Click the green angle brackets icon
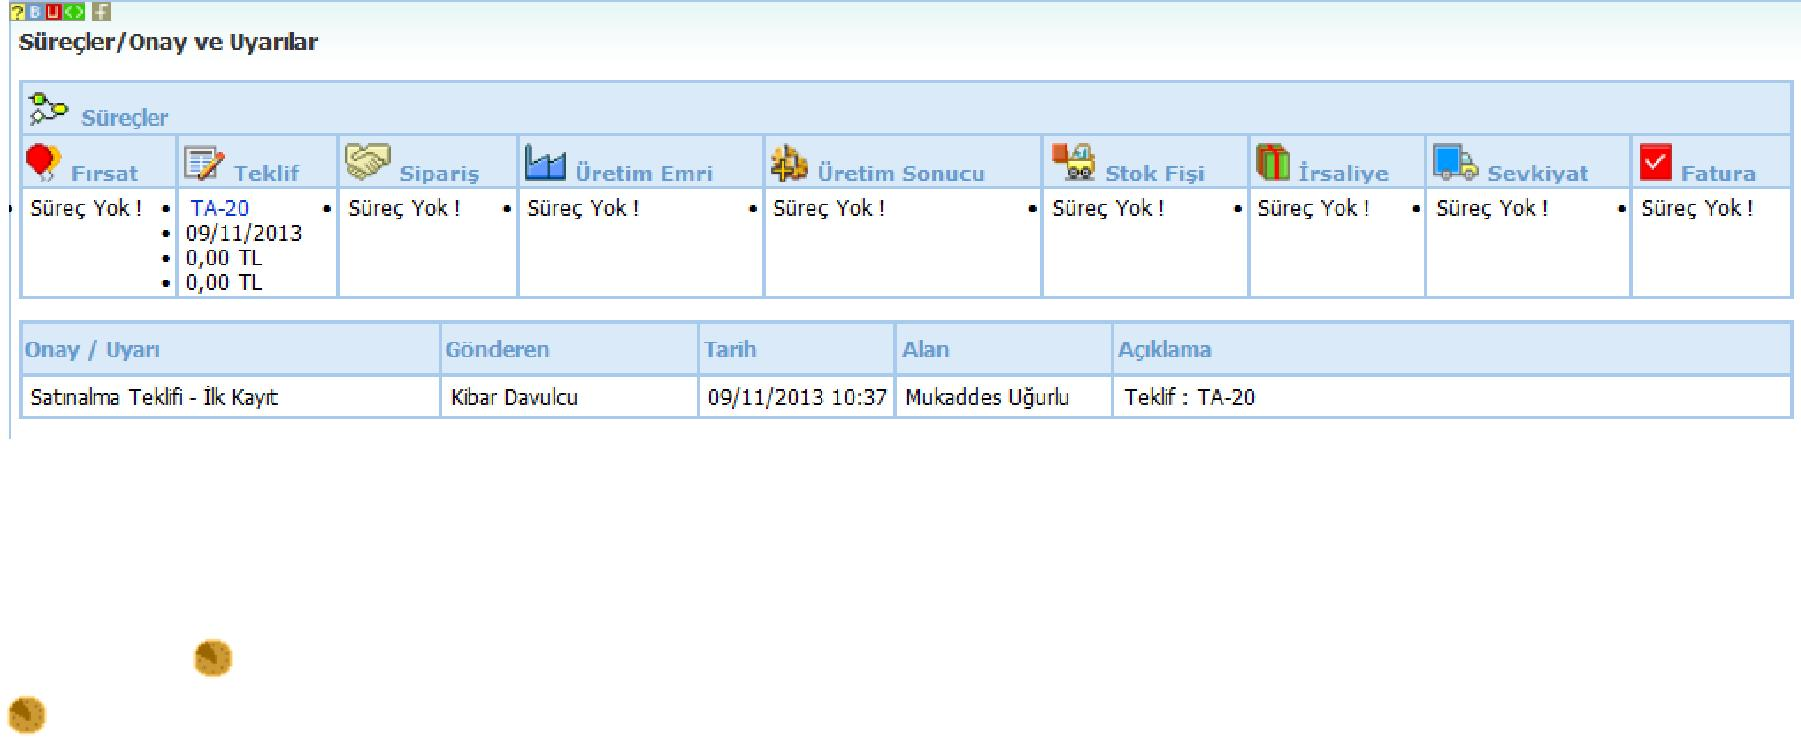 [74, 12]
